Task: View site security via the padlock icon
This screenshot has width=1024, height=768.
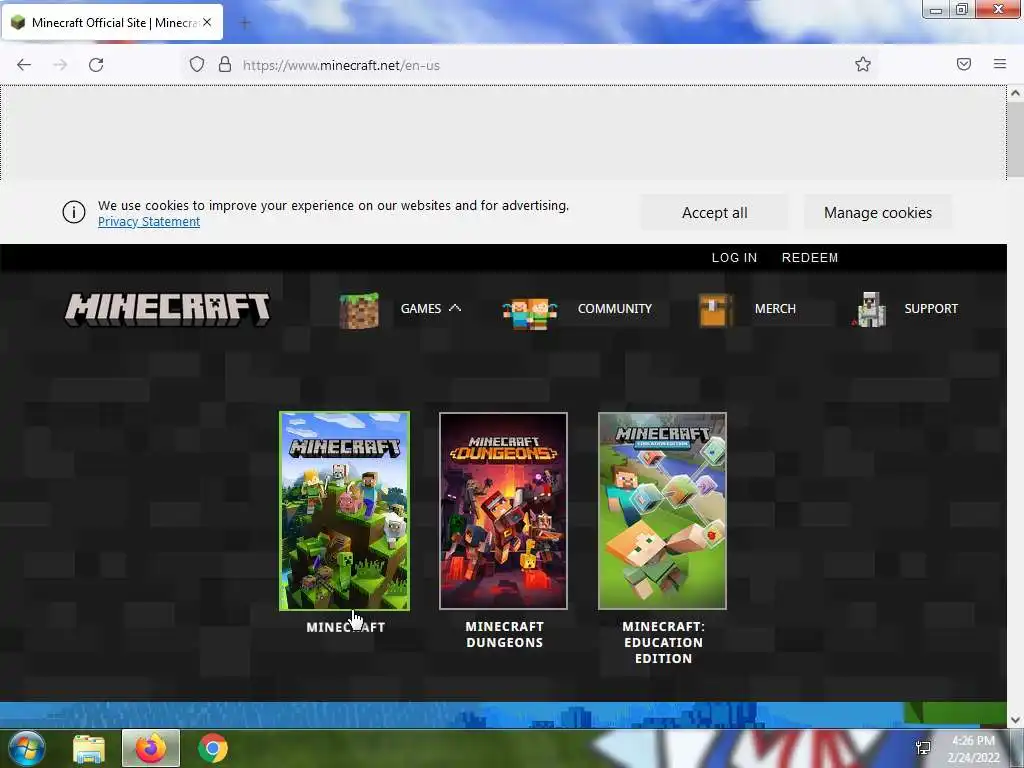Action: click(x=225, y=64)
